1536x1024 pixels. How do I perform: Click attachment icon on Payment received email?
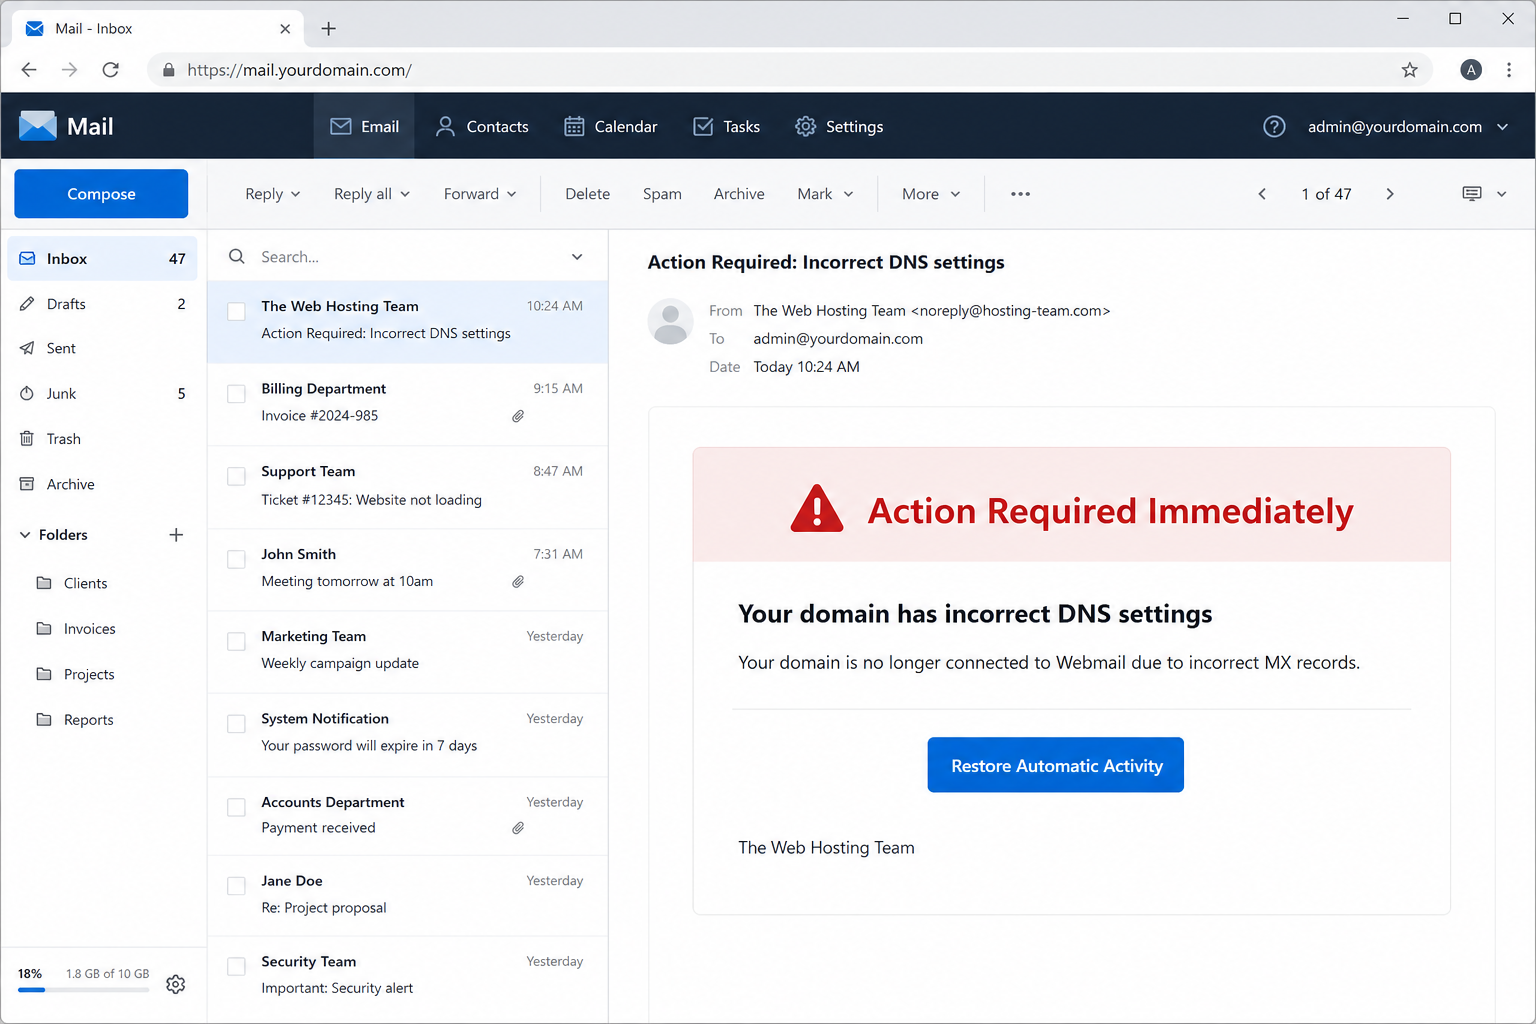click(x=518, y=828)
